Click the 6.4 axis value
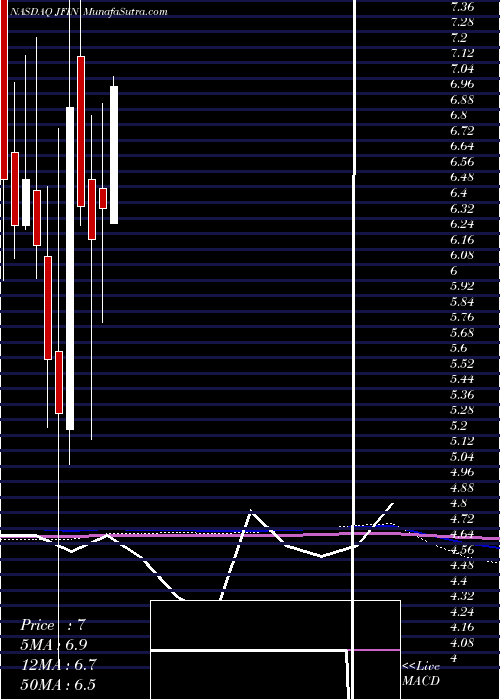The image size is (500, 700). tap(460, 193)
